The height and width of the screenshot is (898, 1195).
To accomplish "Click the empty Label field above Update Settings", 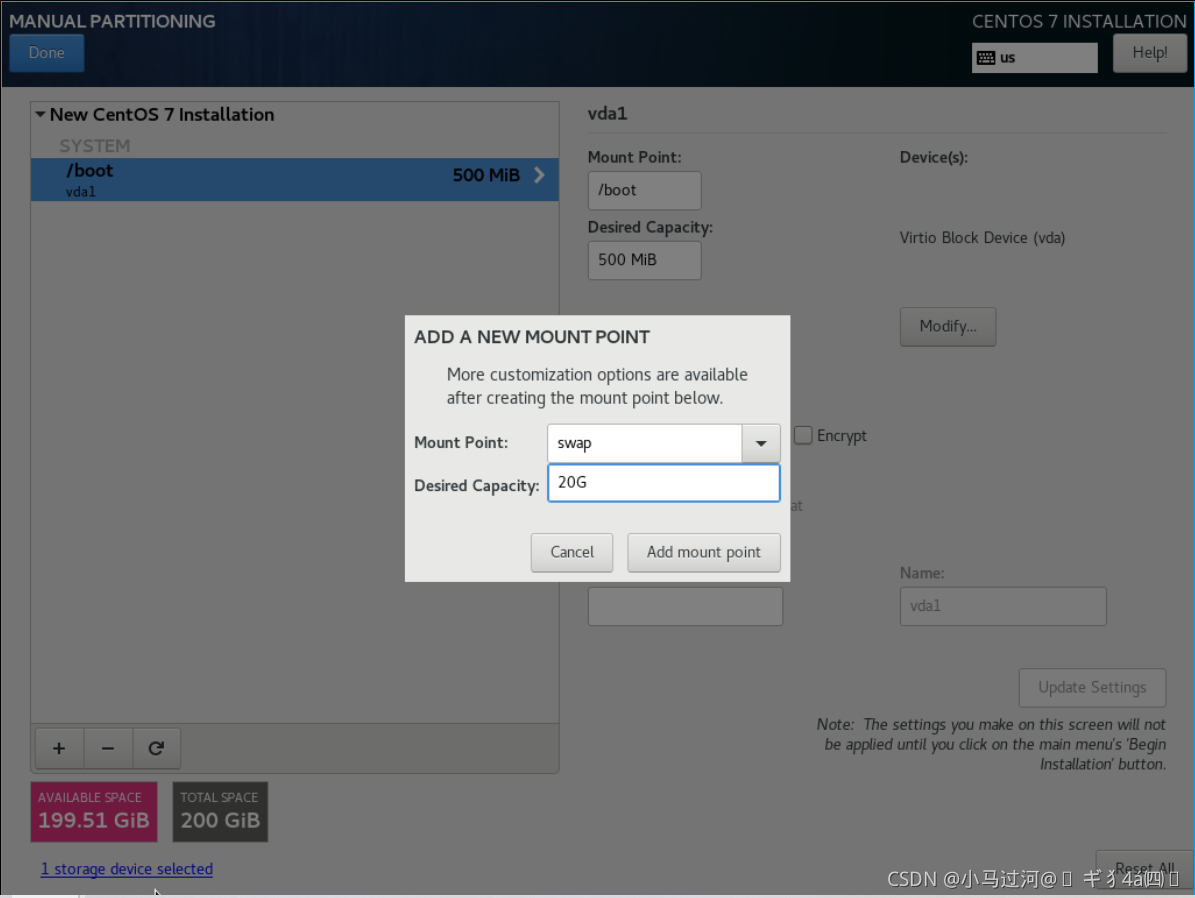I will [x=685, y=606].
